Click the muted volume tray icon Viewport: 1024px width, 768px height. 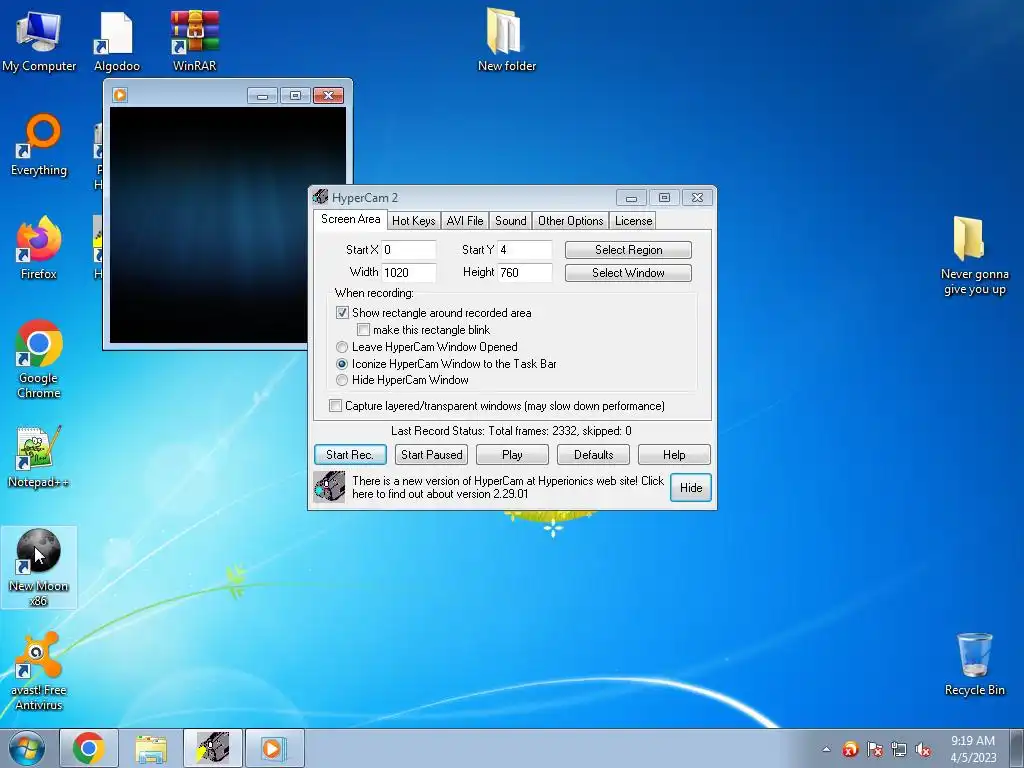coord(923,749)
